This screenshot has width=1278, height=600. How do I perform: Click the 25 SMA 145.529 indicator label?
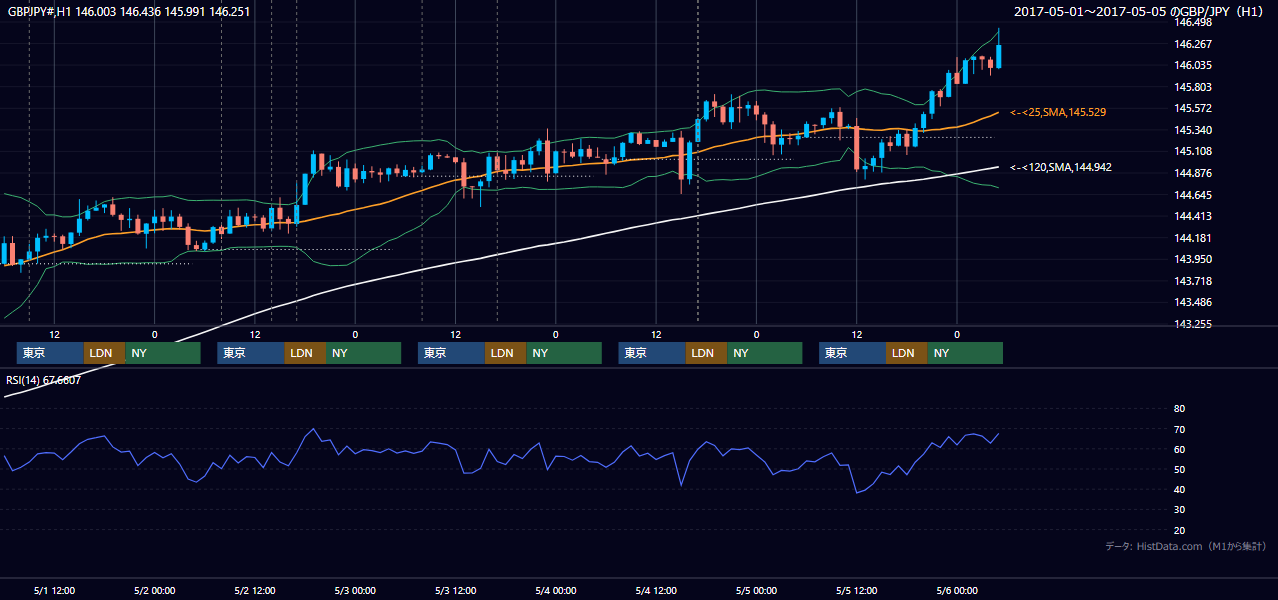click(1058, 112)
